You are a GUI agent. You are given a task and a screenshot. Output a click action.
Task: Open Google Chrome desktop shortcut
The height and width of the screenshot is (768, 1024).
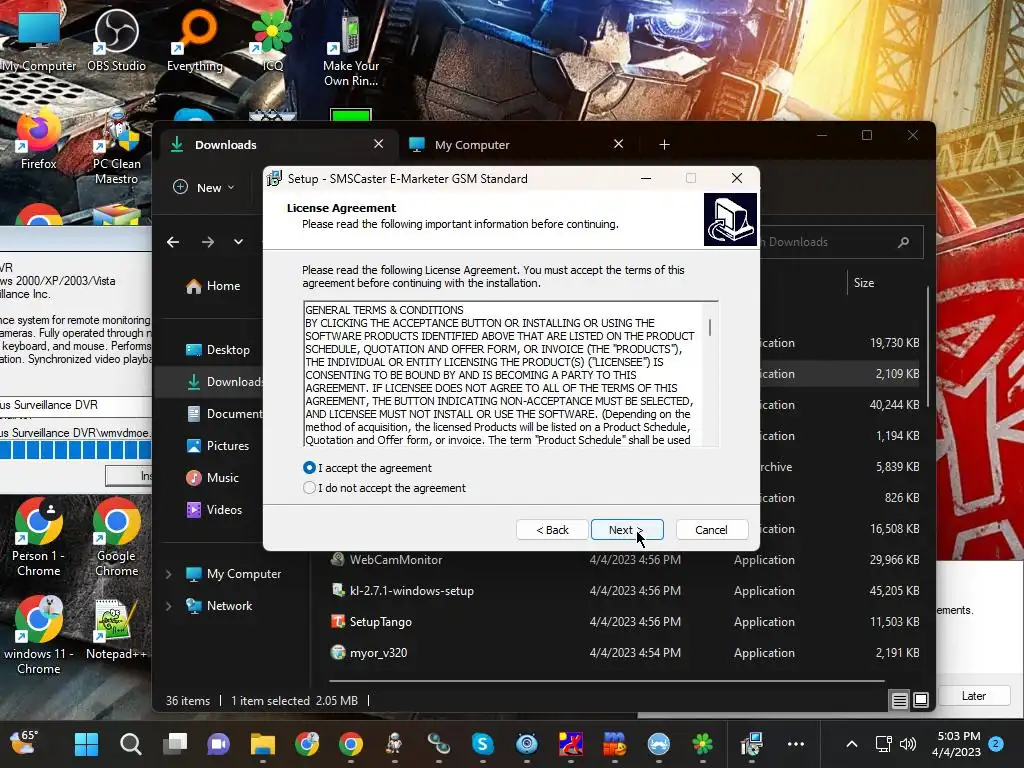[x=116, y=538]
